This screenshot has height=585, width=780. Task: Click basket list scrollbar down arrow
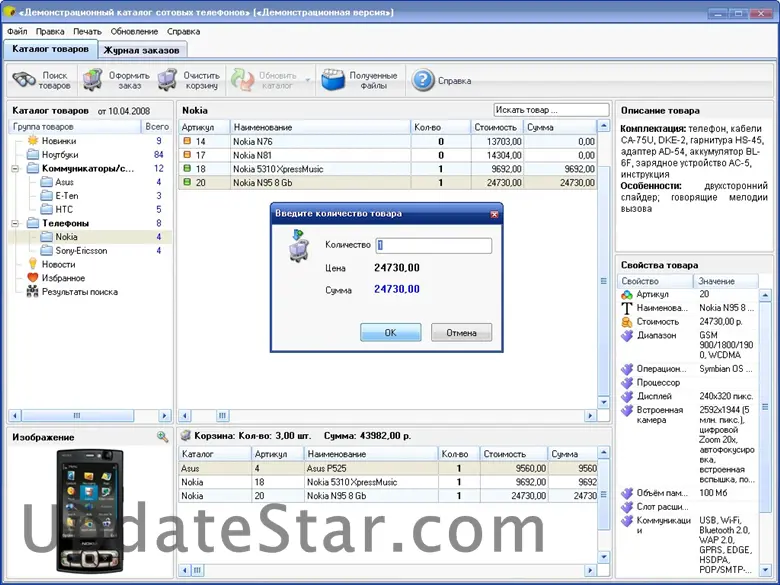[603, 557]
